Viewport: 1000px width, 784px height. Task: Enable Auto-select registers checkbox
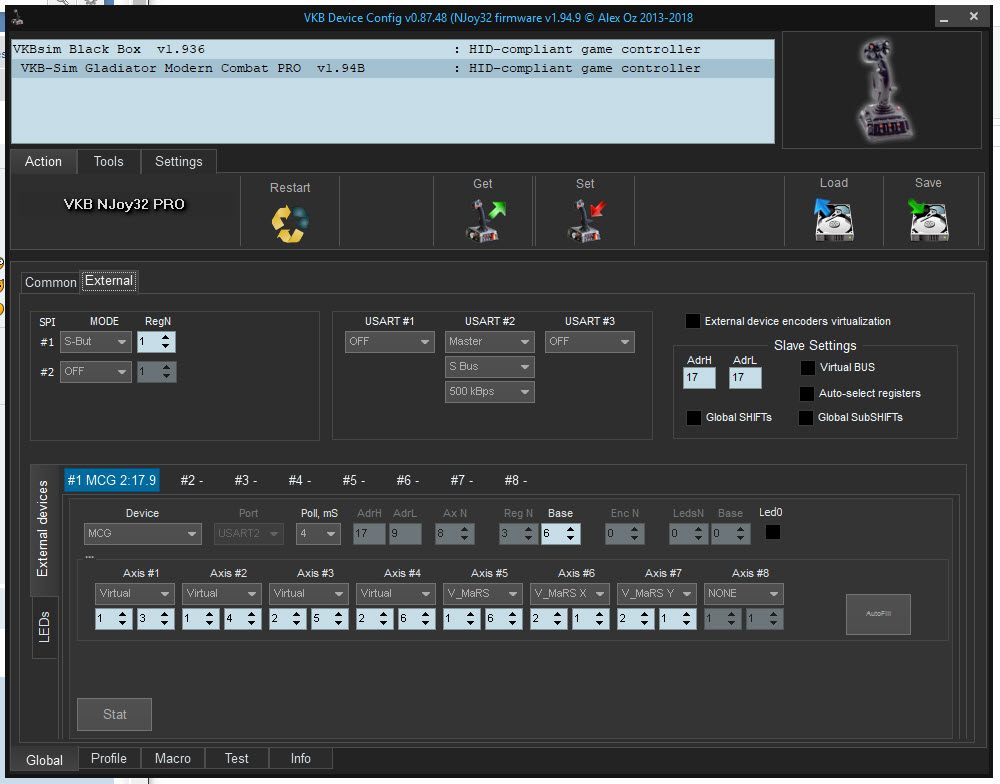808,394
